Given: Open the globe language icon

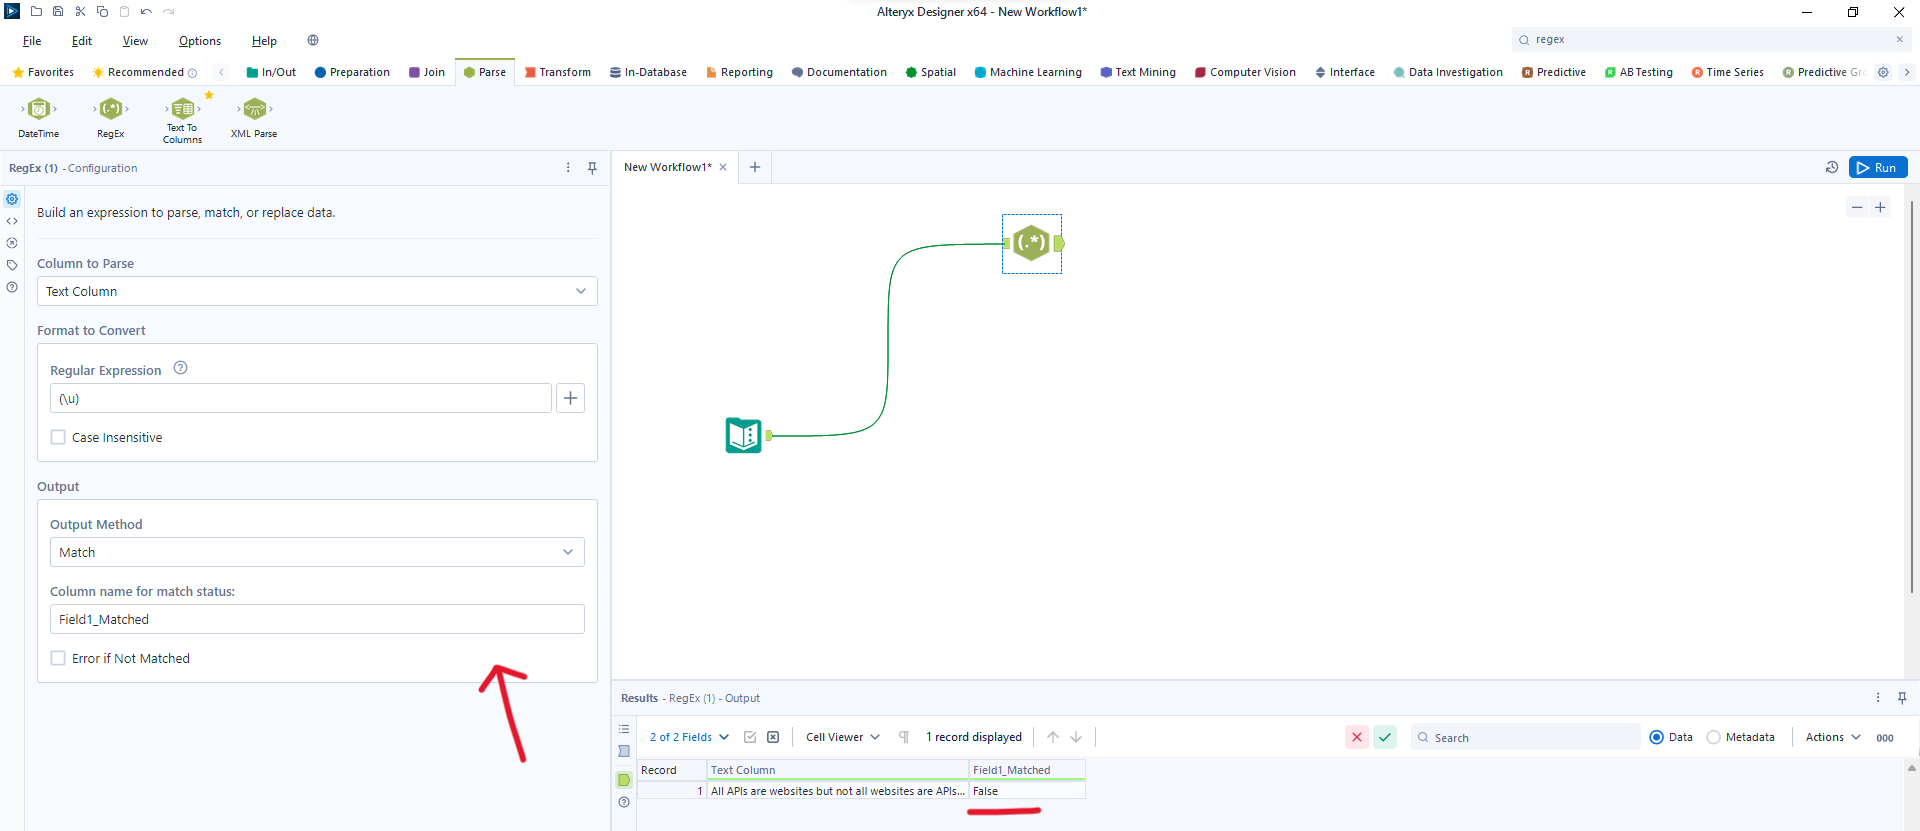Looking at the screenshot, I should pos(313,40).
